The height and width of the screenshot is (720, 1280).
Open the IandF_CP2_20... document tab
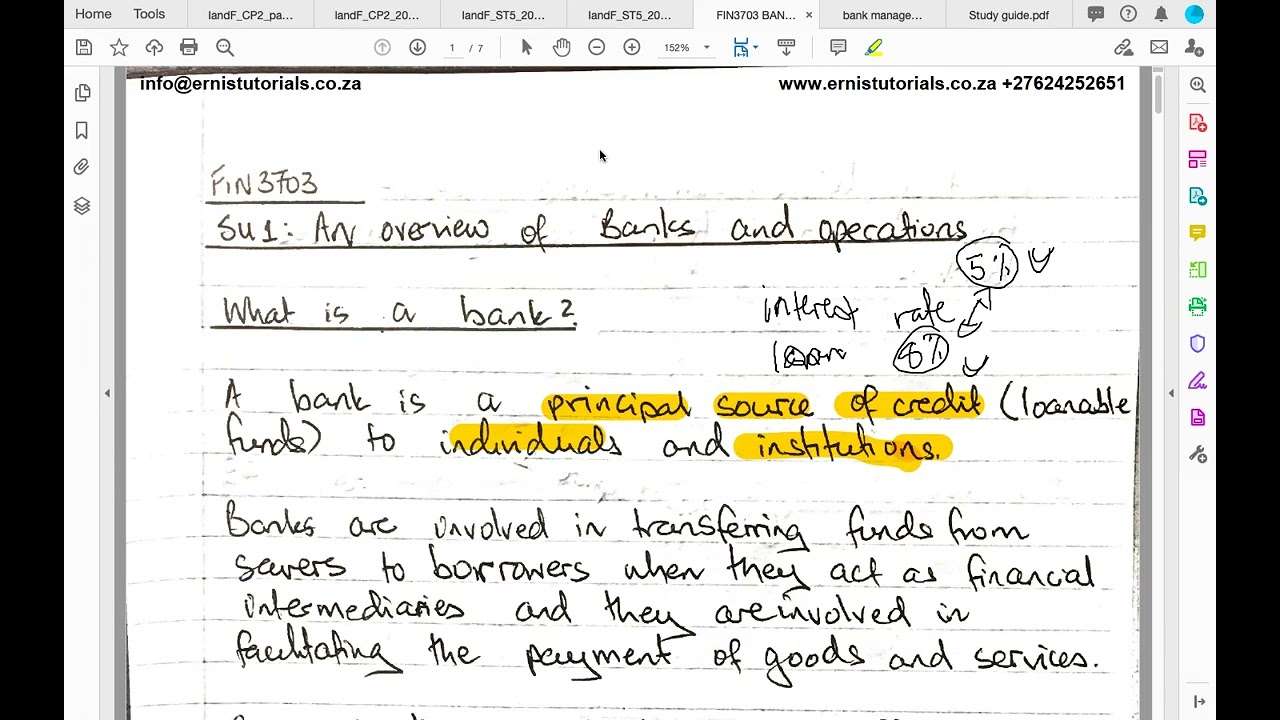tap(377, 15)
